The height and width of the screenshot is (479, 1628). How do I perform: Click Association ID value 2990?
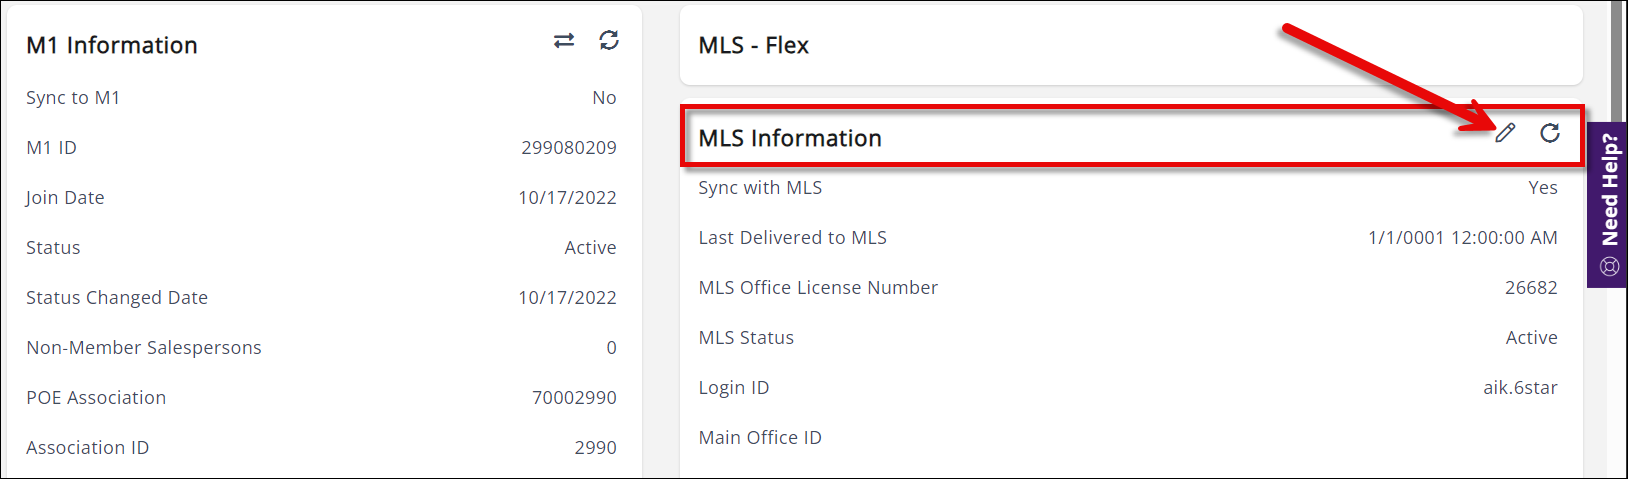595,448
